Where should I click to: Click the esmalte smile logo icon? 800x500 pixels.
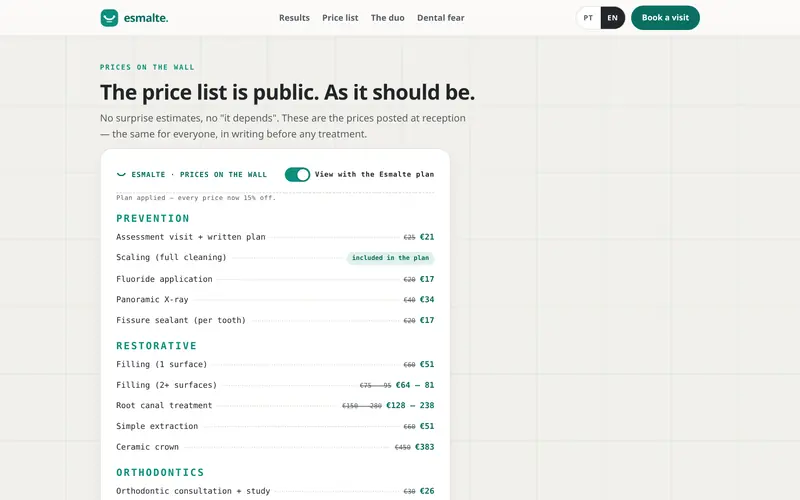[x=109, y=18]
